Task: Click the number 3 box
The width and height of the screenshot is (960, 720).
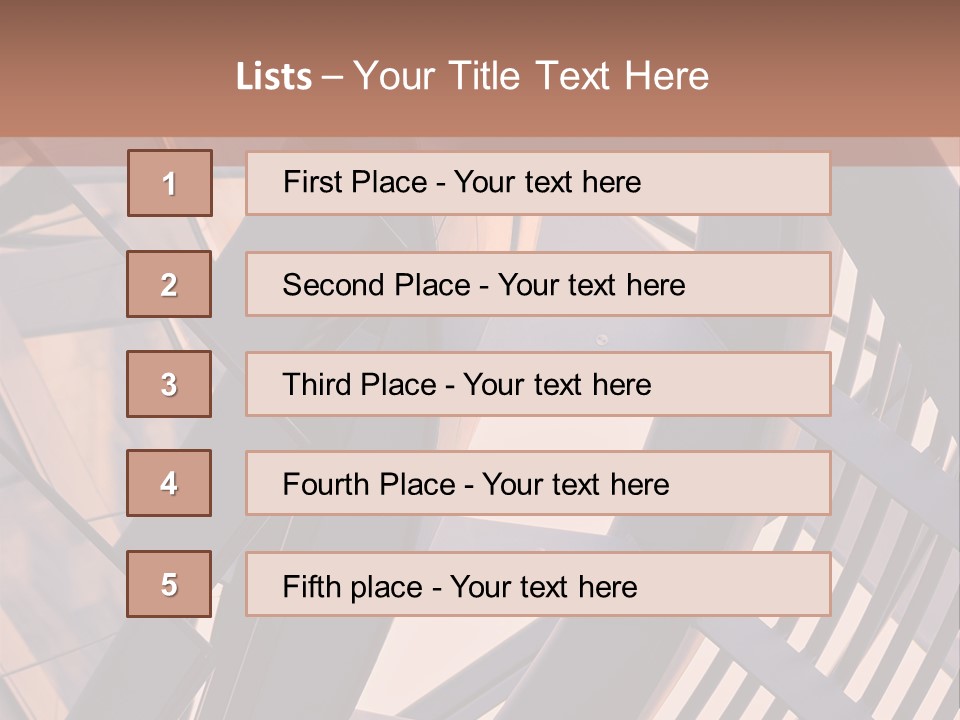Action: click(x=169, y=384)
